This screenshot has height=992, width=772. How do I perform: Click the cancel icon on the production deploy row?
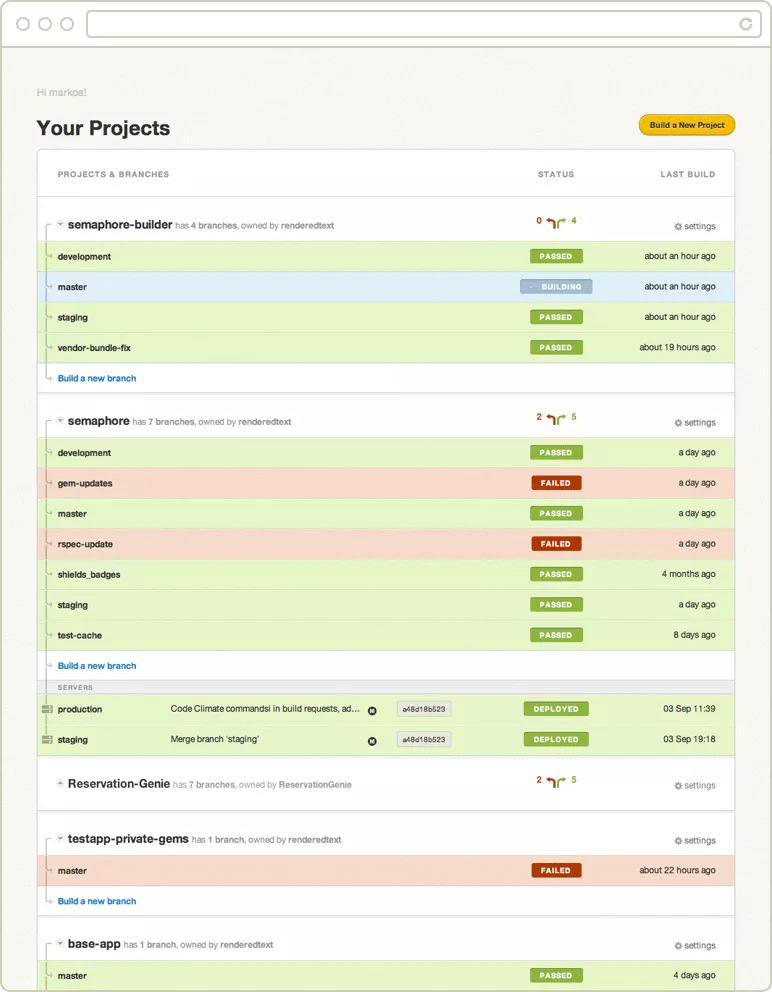[371, 709]
